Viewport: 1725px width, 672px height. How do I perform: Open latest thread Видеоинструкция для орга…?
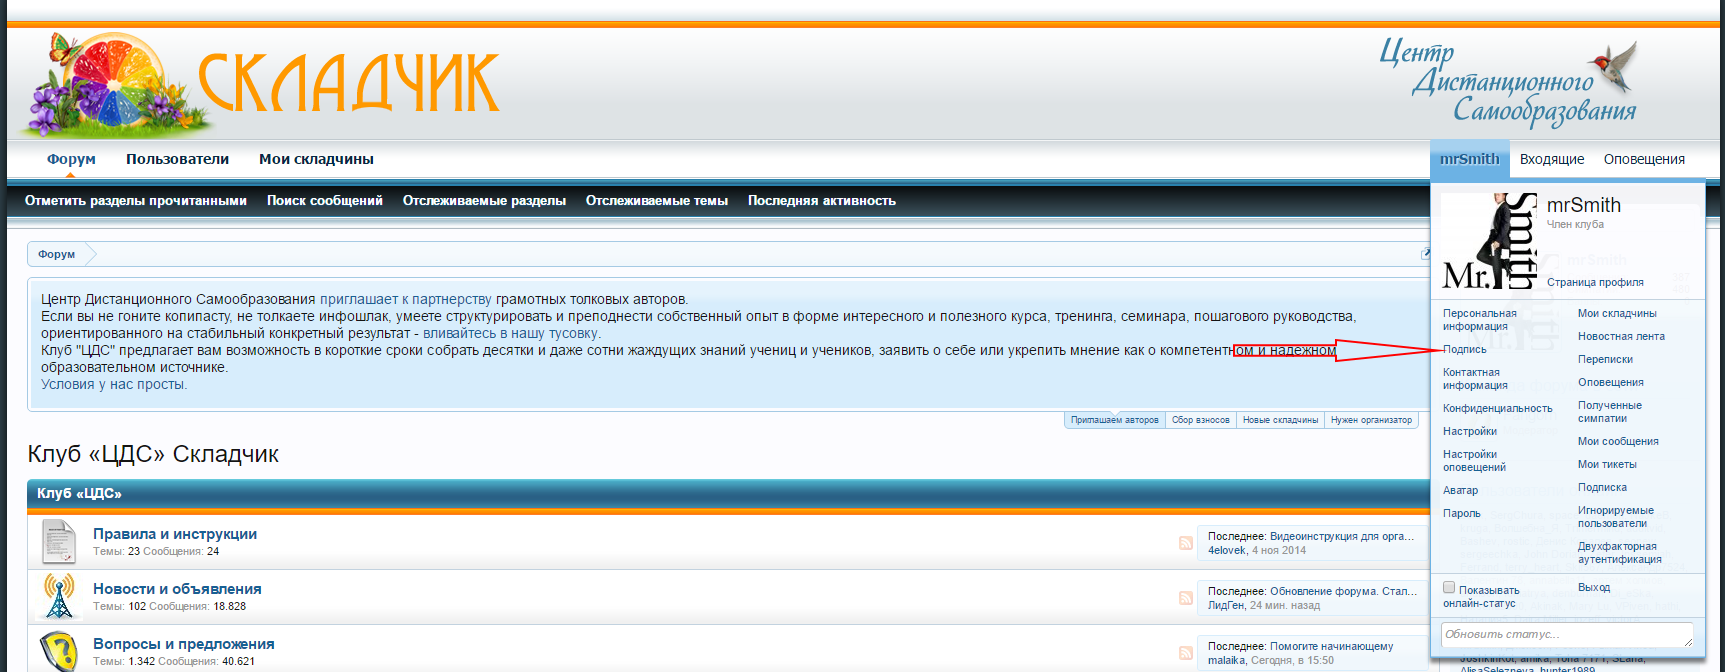coord(1342,536)
